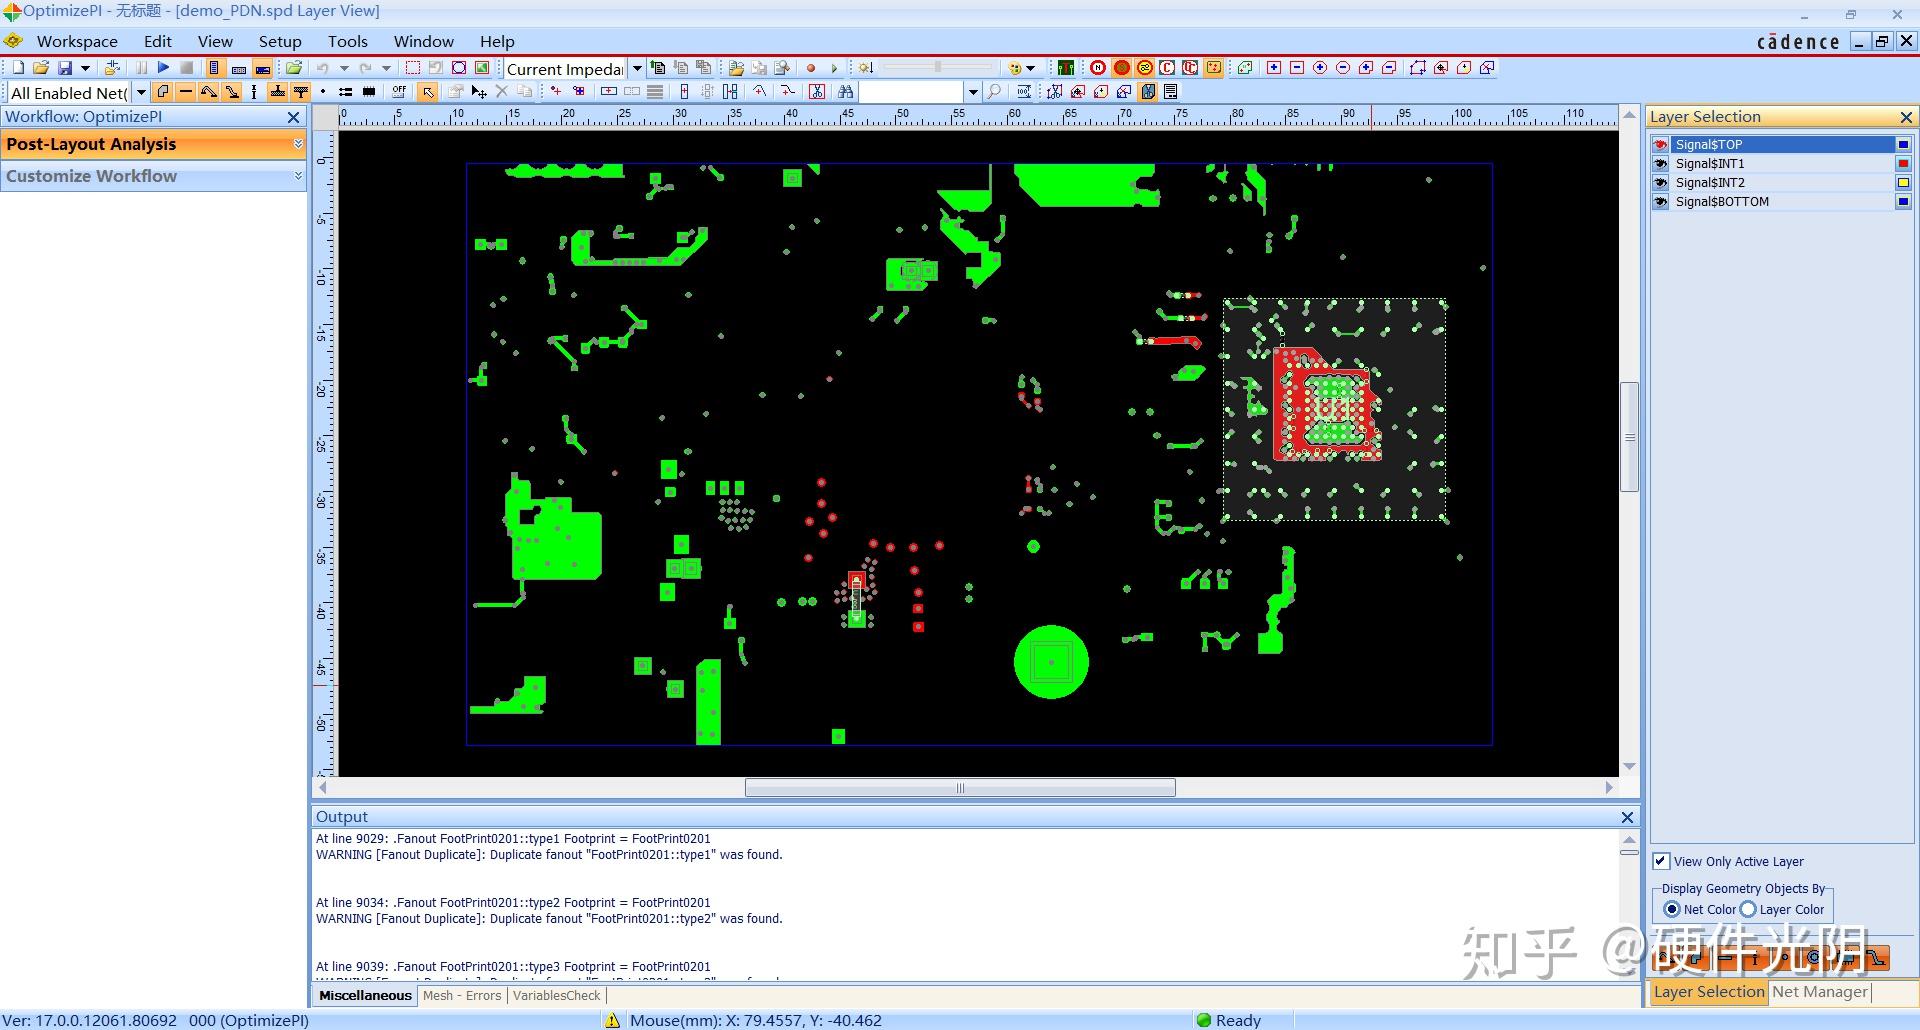Open the All Enabled Nets dropdown arrow
Screen dimensions: 1920x1030
[x=141, y=92]
